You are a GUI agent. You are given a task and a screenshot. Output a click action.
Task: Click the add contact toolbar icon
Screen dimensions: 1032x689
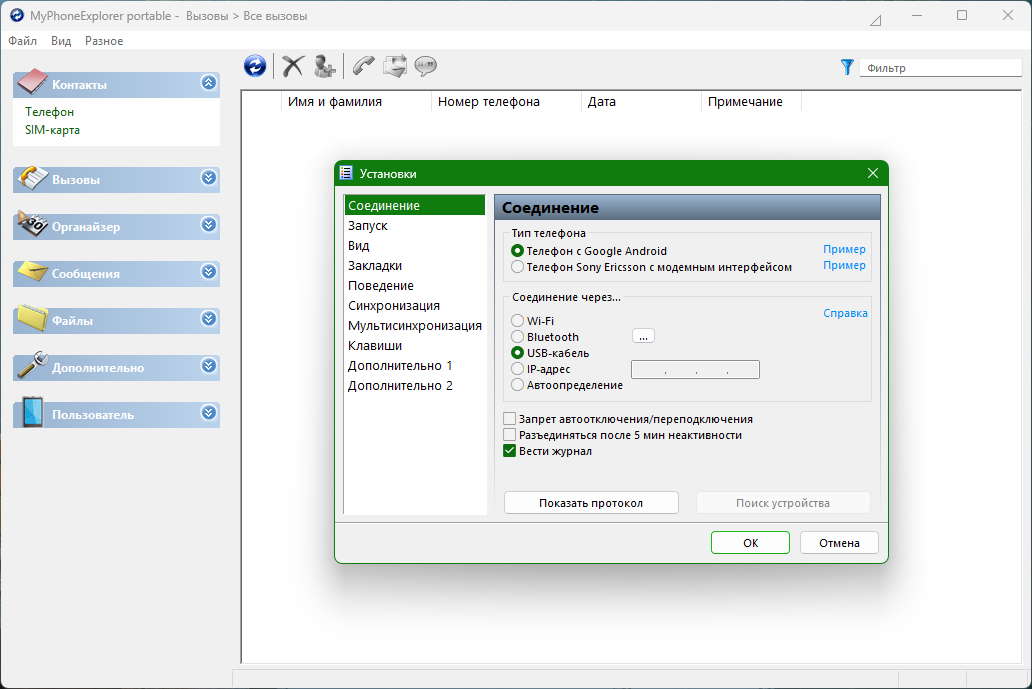tap(324, 66)
